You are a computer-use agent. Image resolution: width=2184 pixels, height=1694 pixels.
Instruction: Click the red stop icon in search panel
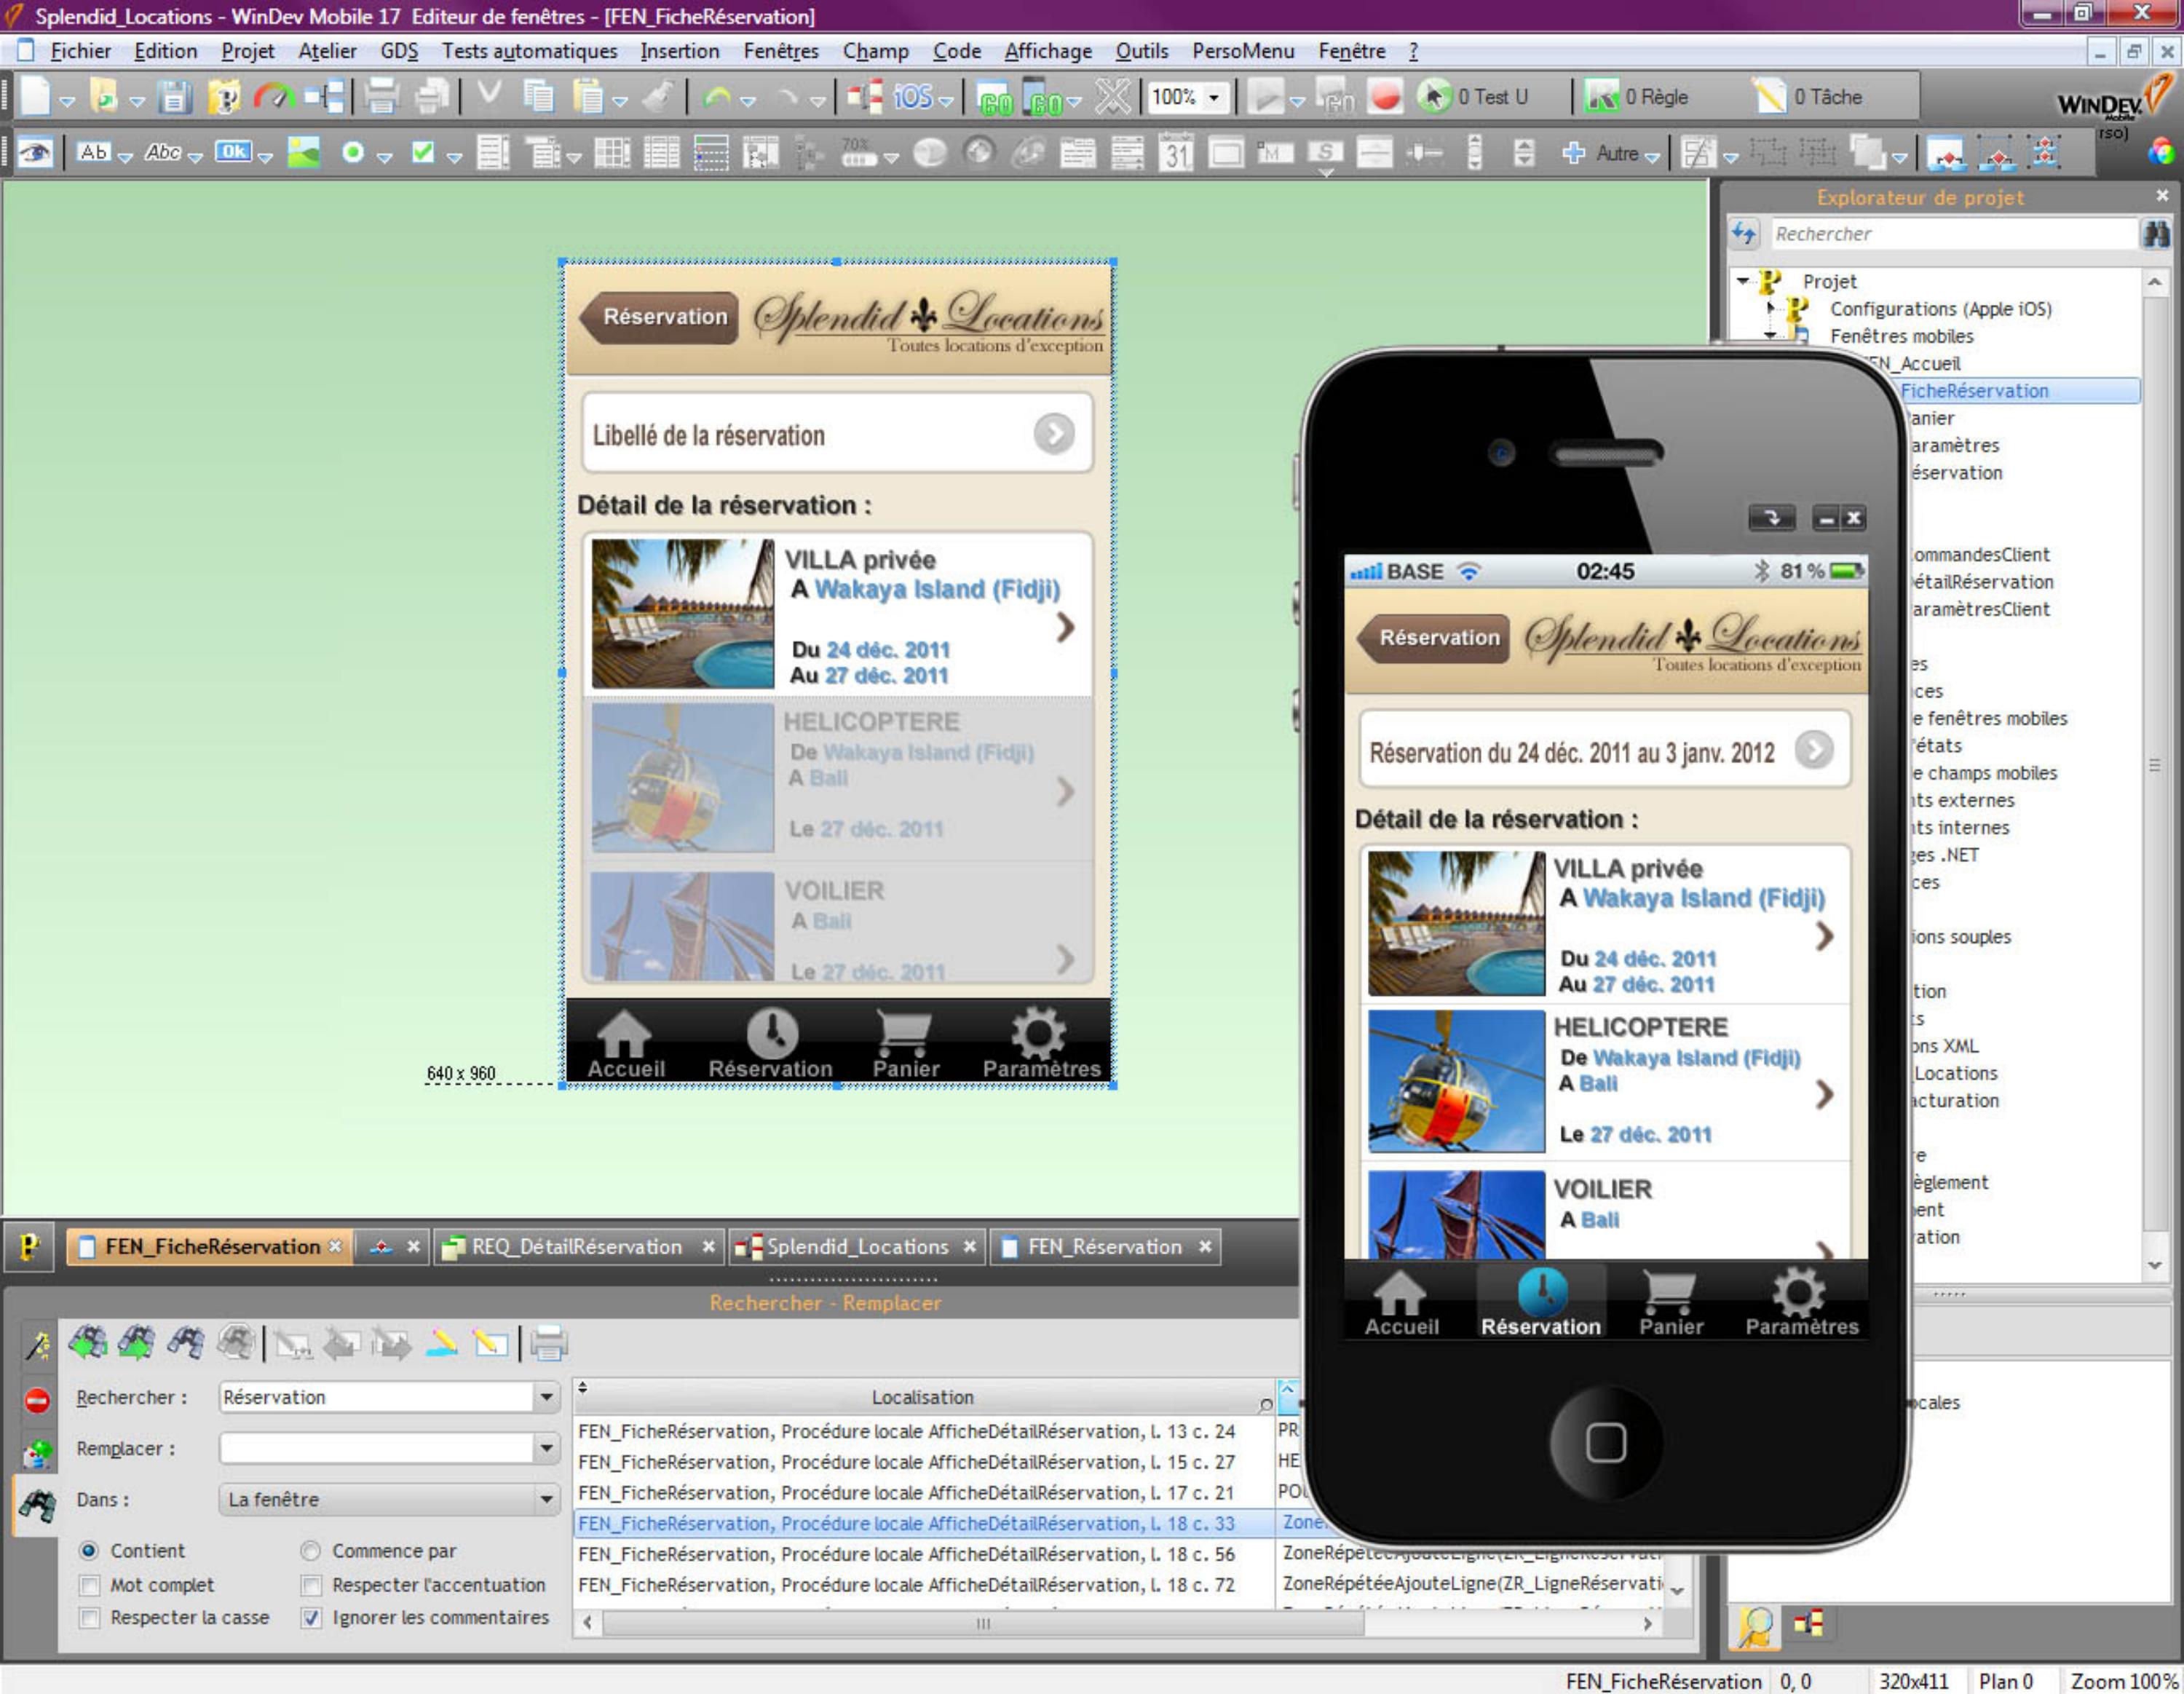point(37,1400)
